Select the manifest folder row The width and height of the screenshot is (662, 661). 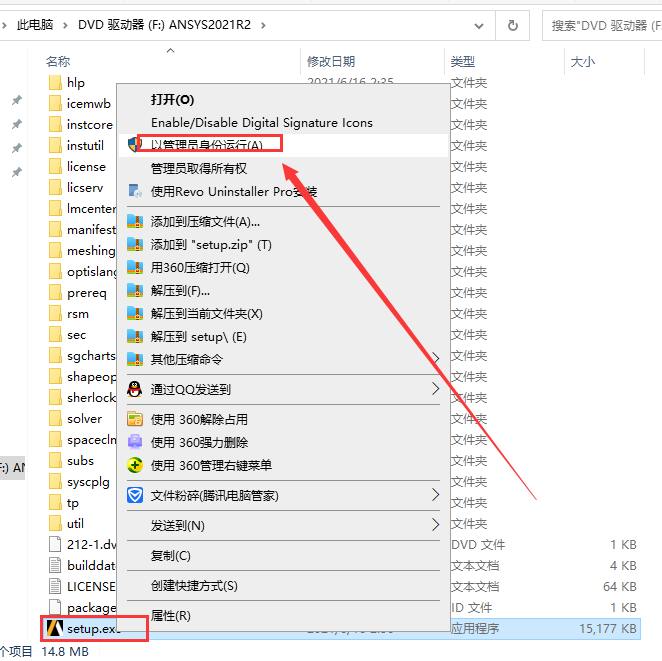point(82,230)
